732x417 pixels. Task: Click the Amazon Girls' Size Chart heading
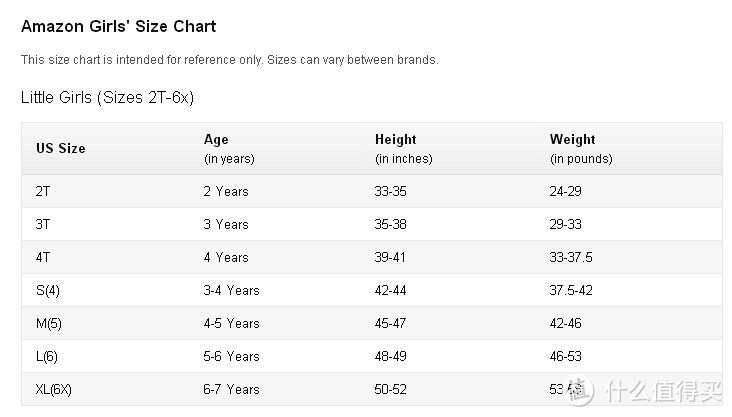tap(119, 27)
